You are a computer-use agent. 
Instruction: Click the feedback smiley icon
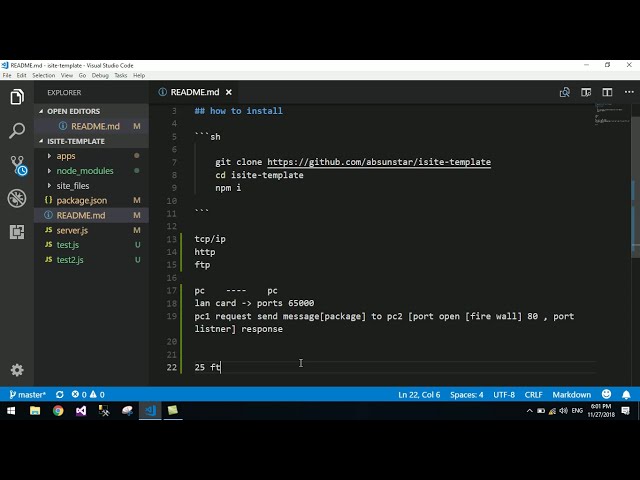coord(607,394)
